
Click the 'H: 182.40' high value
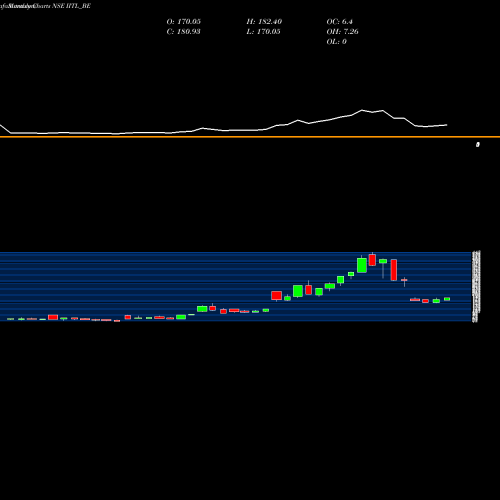click(x=264, y=22)
